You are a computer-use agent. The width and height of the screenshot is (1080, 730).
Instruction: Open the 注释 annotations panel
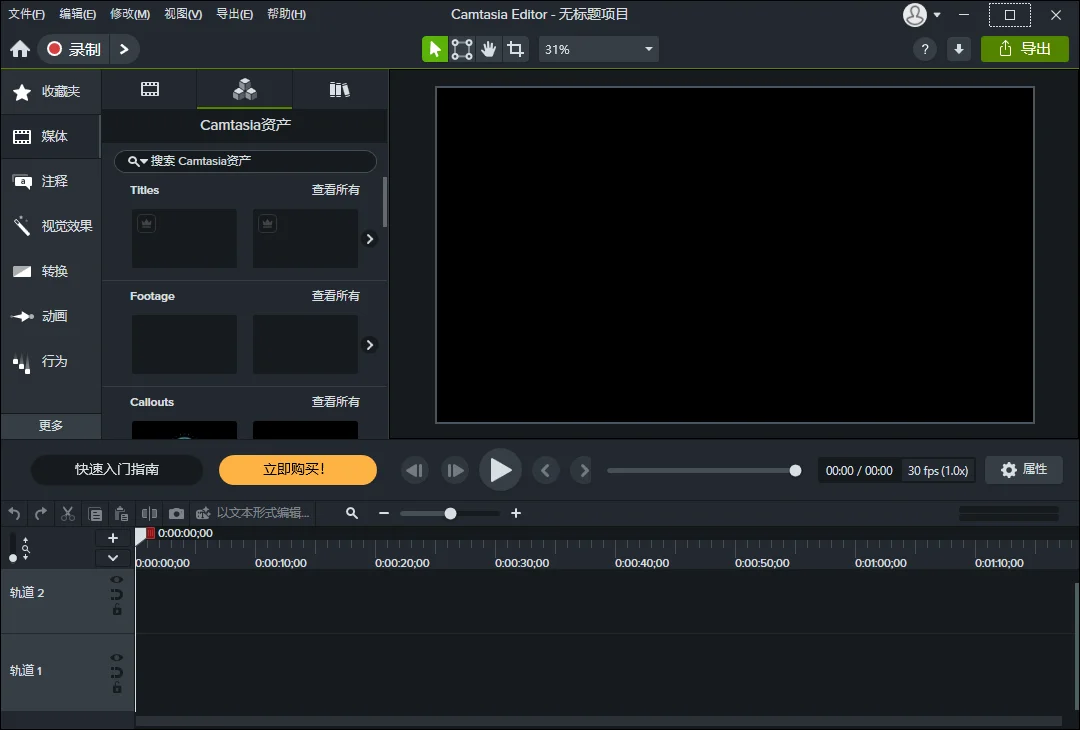pos(51,181)
